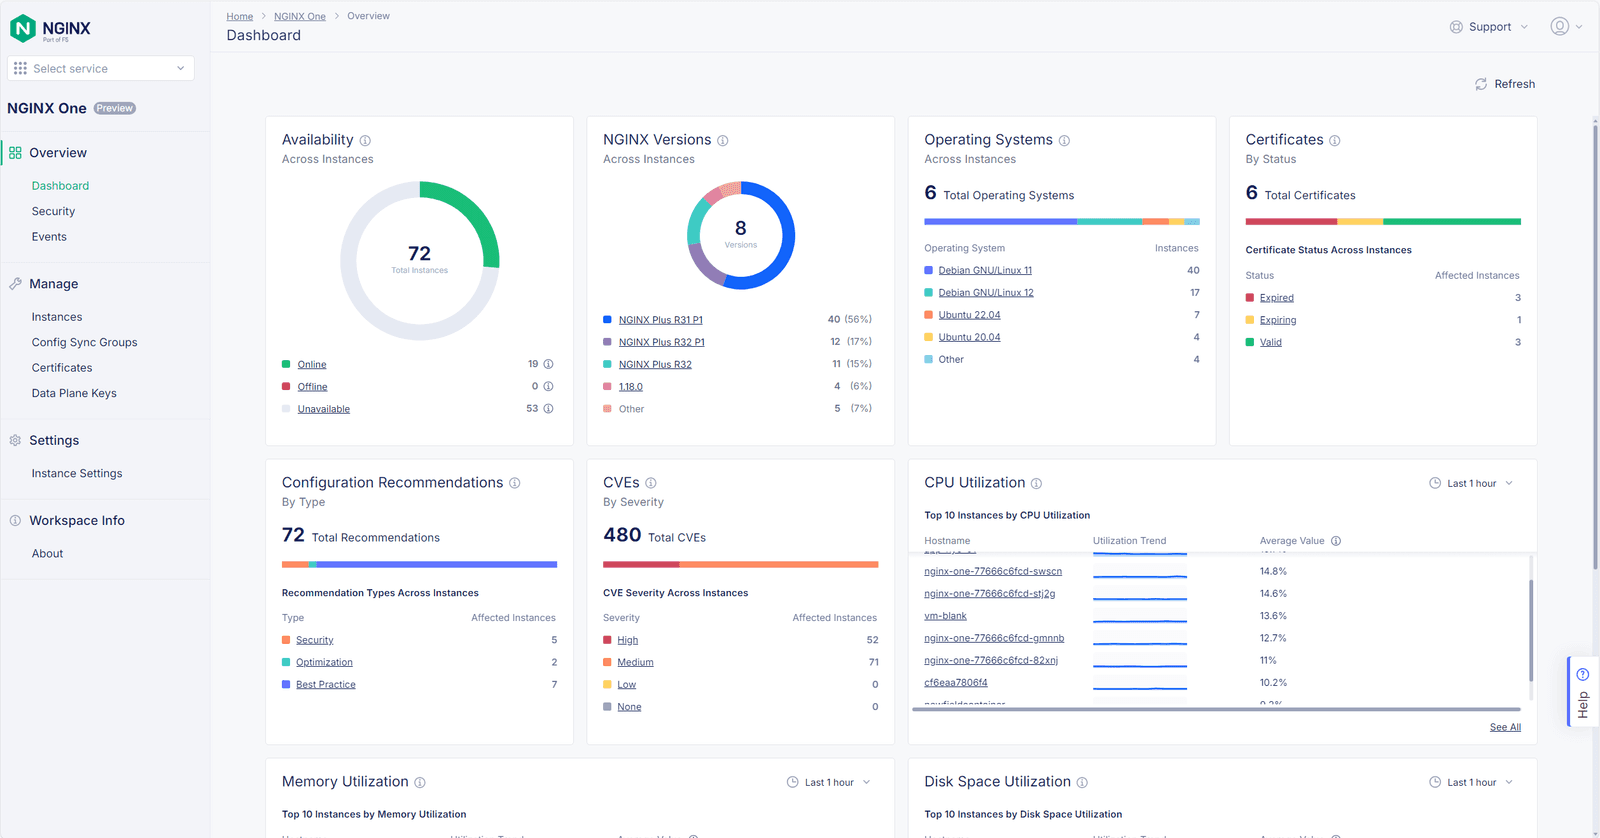Click the blue Debian GNU/Linux 11 bar segment

click(1000, 221)
